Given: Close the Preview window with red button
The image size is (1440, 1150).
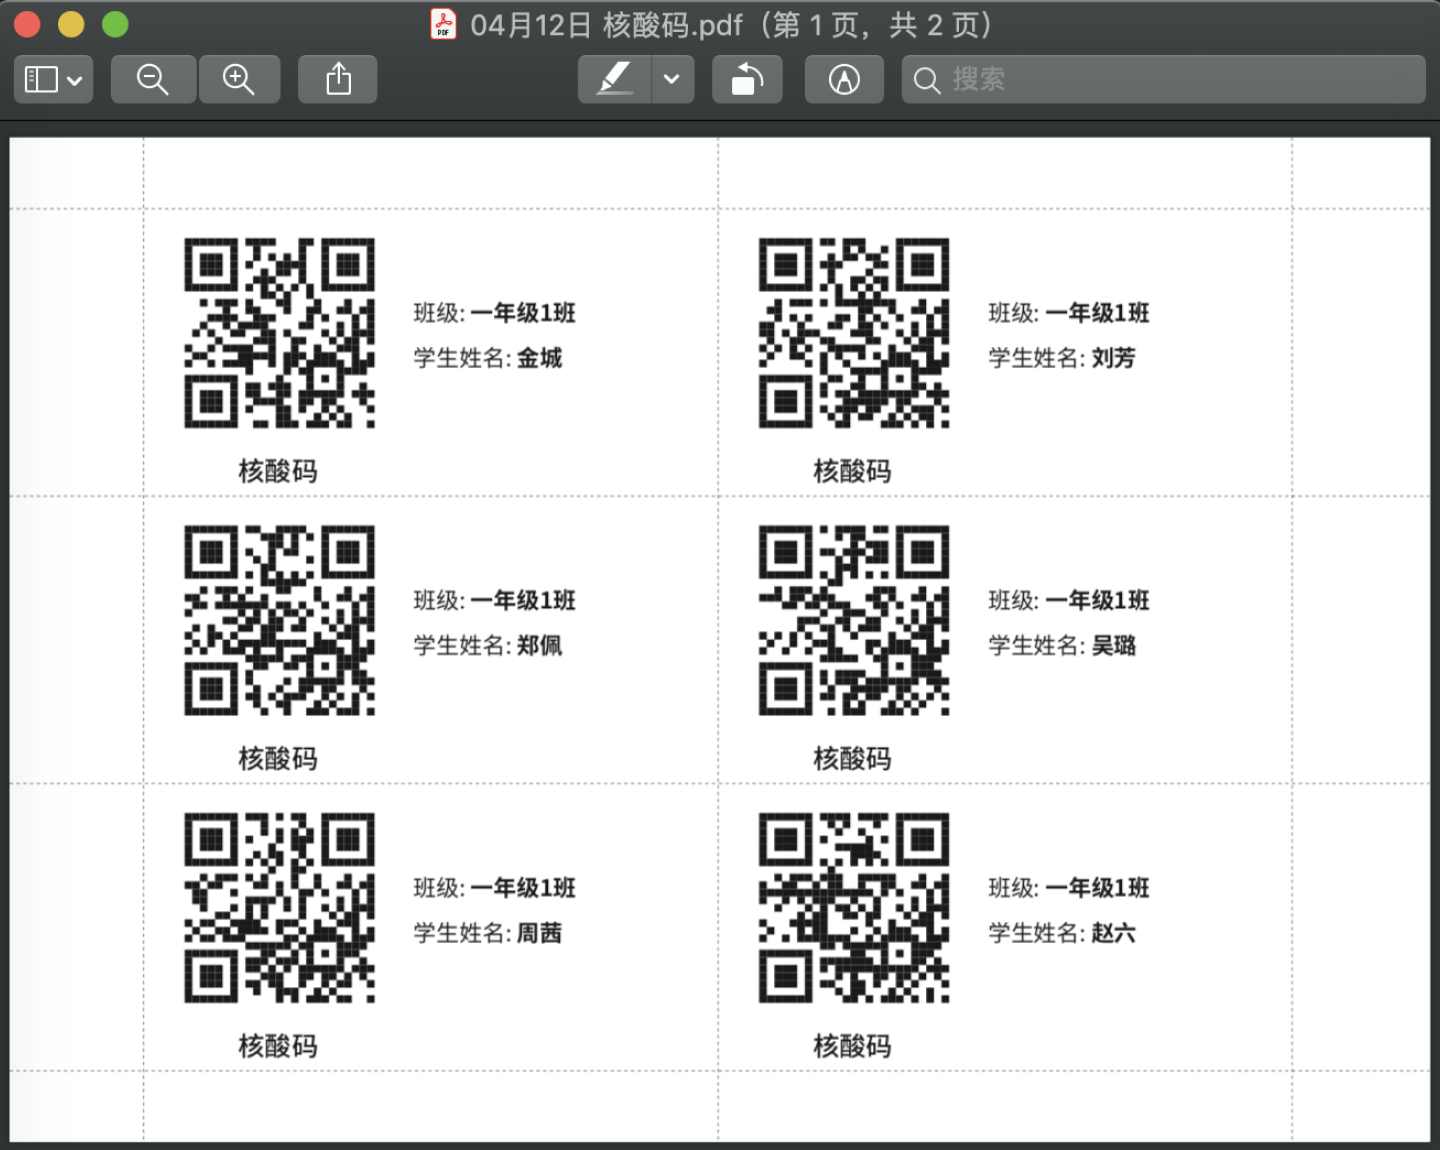Looking at the screenshot, I should coord(27,24).
